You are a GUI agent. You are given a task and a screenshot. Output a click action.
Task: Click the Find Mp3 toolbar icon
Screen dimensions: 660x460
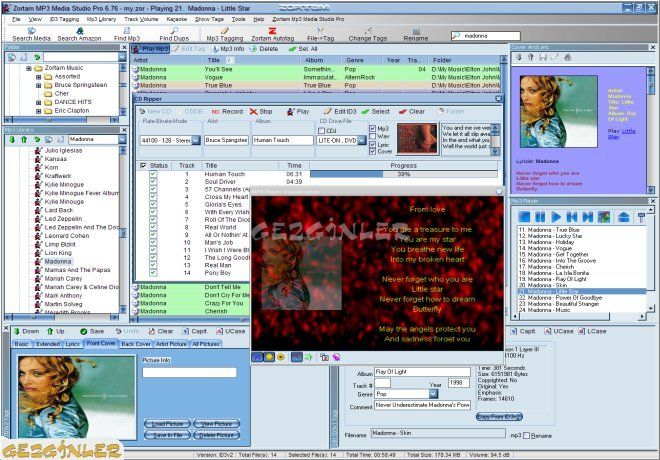127,34
